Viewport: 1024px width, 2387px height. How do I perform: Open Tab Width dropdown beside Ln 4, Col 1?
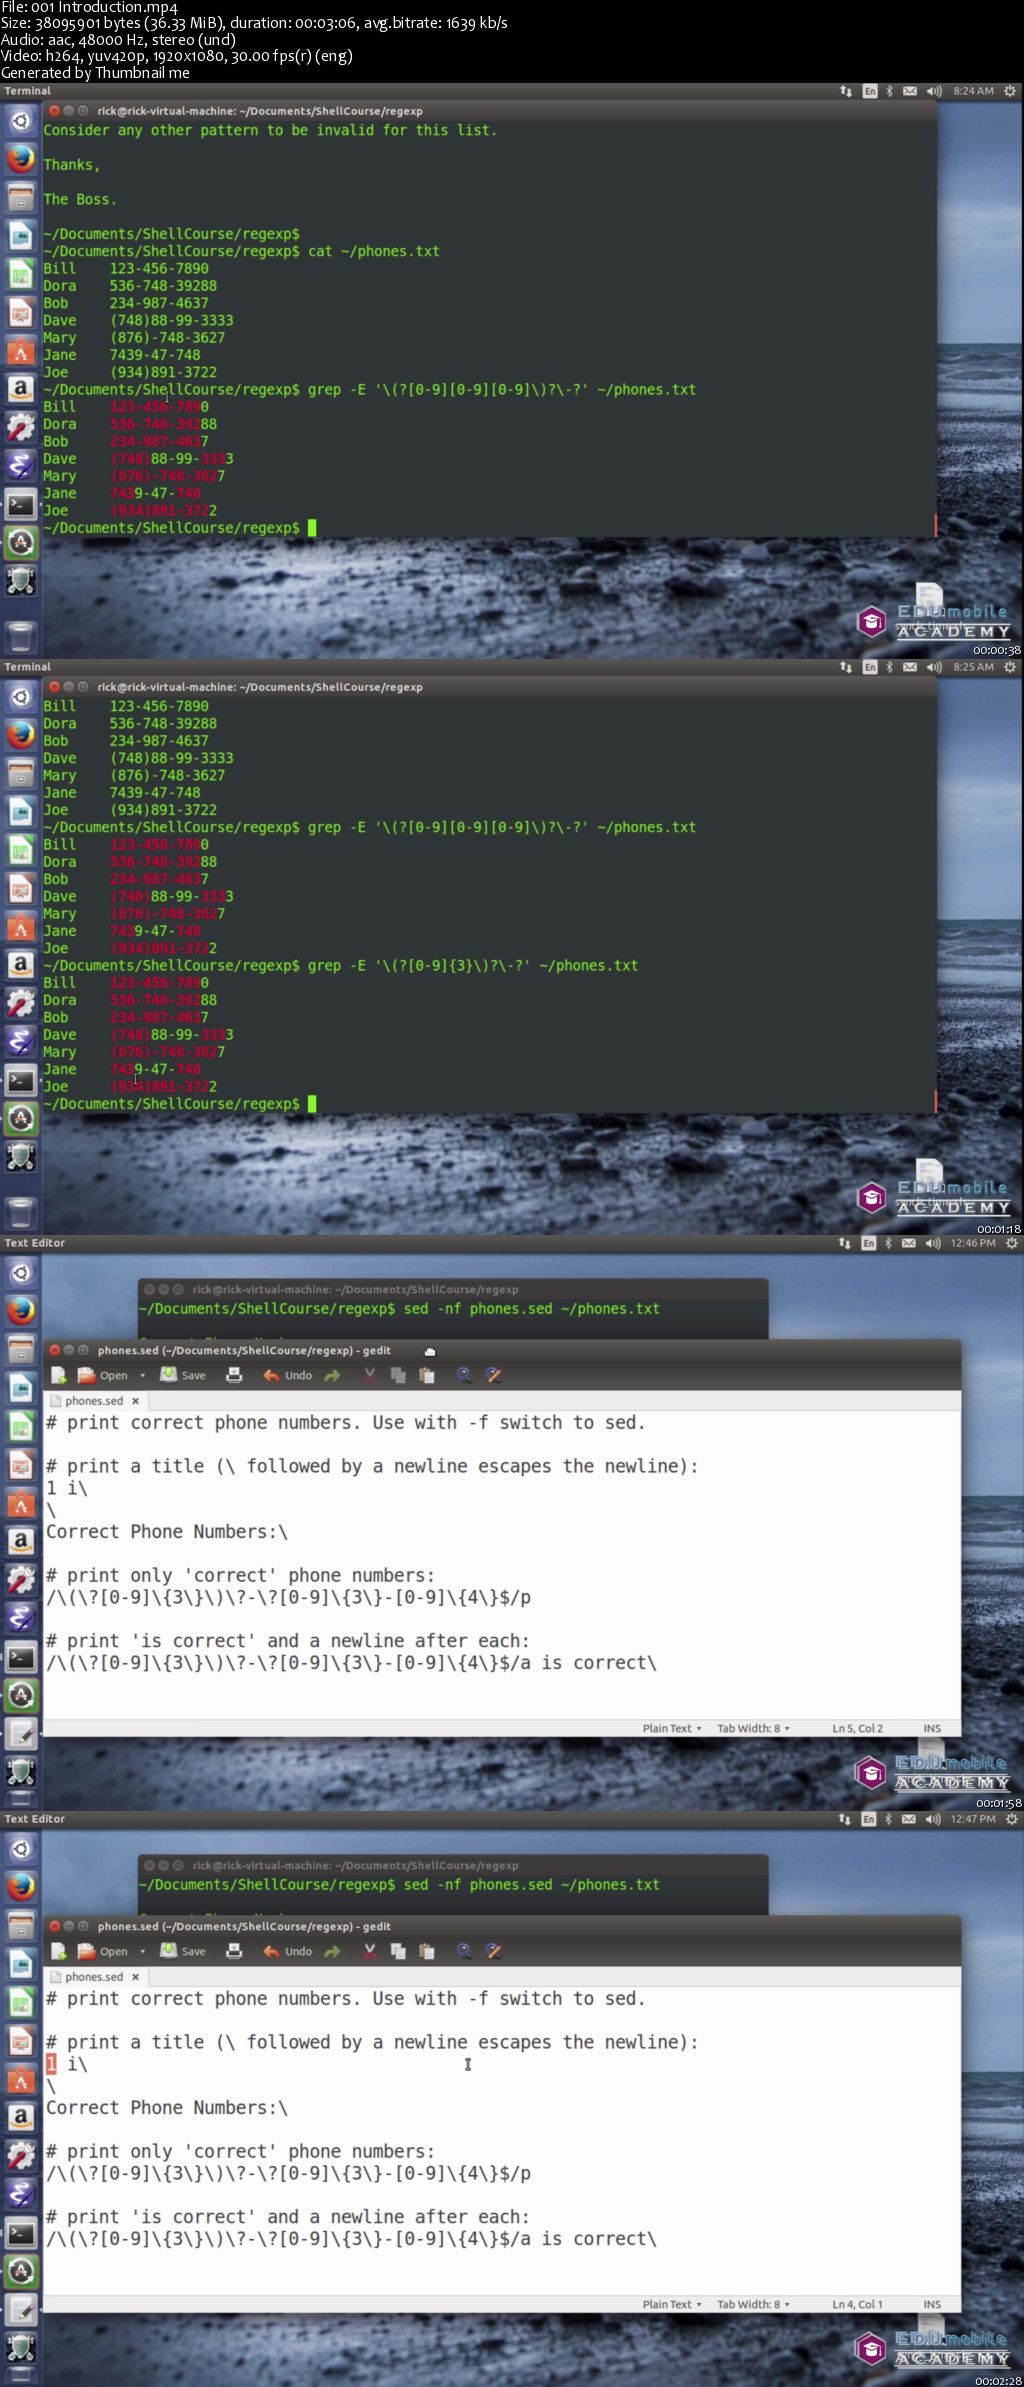pos(753,2304)
